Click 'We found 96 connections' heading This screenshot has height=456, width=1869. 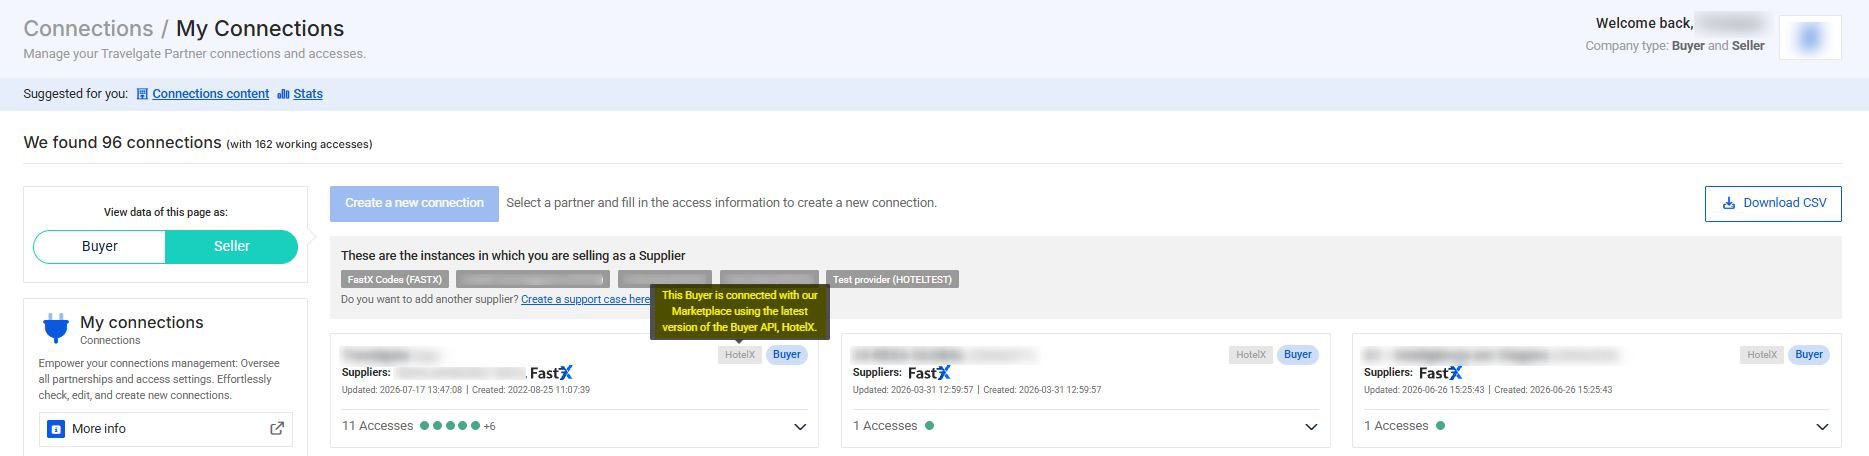[x=123, y=143]
